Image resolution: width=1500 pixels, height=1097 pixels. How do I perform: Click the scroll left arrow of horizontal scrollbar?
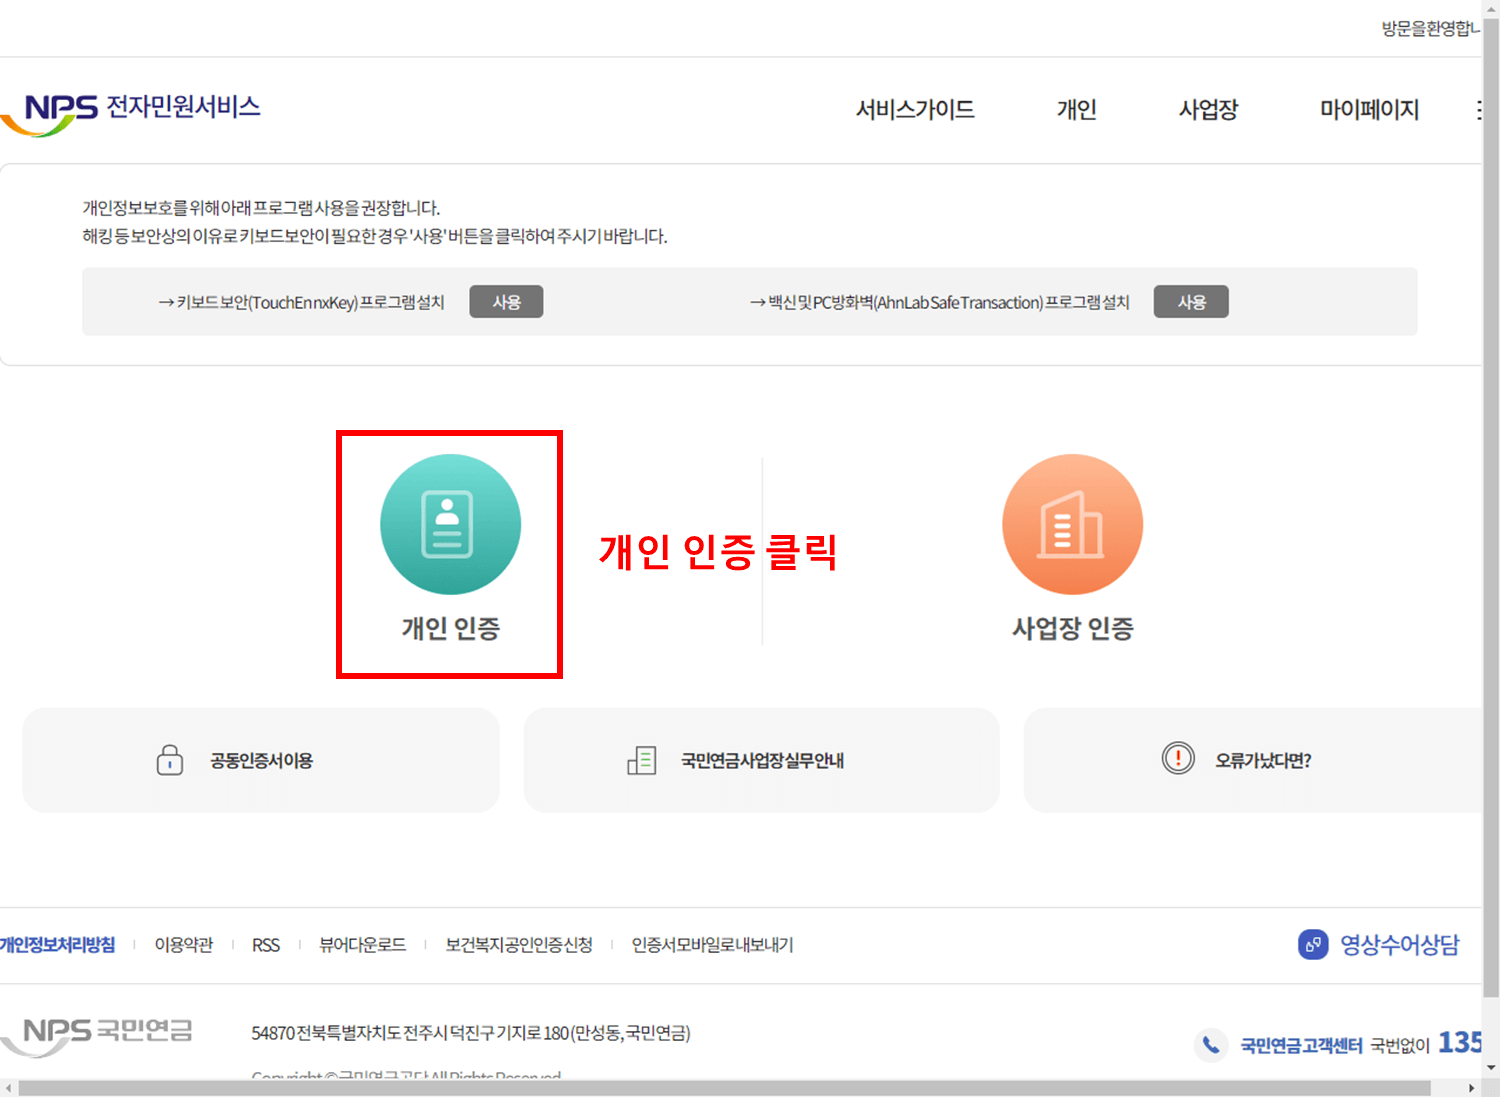8,1088
